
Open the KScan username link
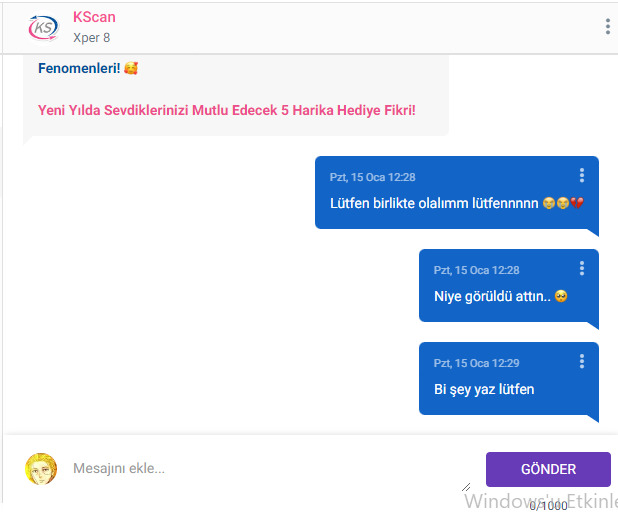[94, 17]
